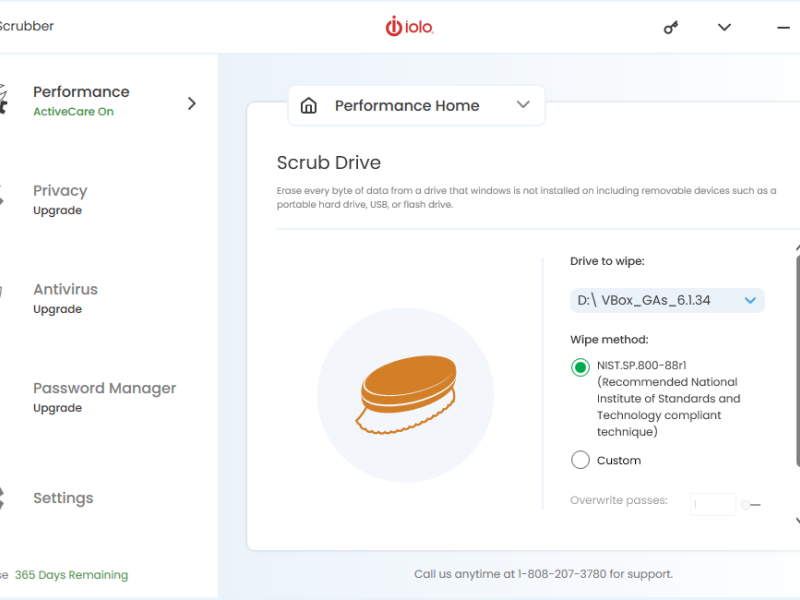Expand the header chevron menu
The image size is (800, 600).
click(724, 28)
